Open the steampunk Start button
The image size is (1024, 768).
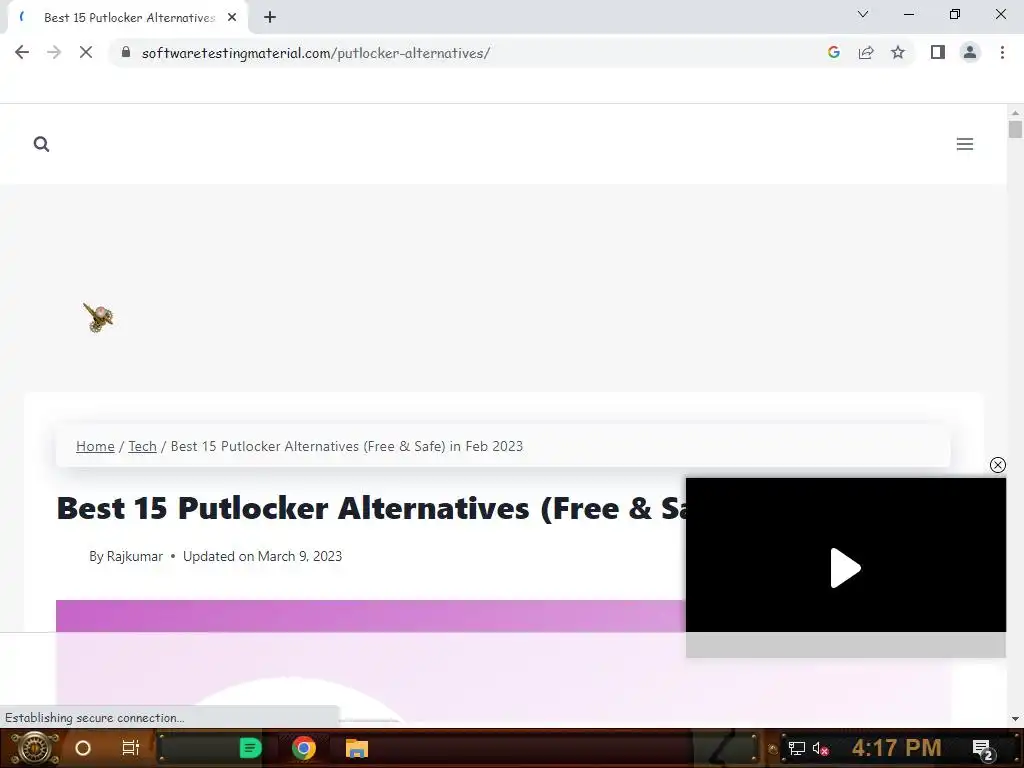click(34, 748)
